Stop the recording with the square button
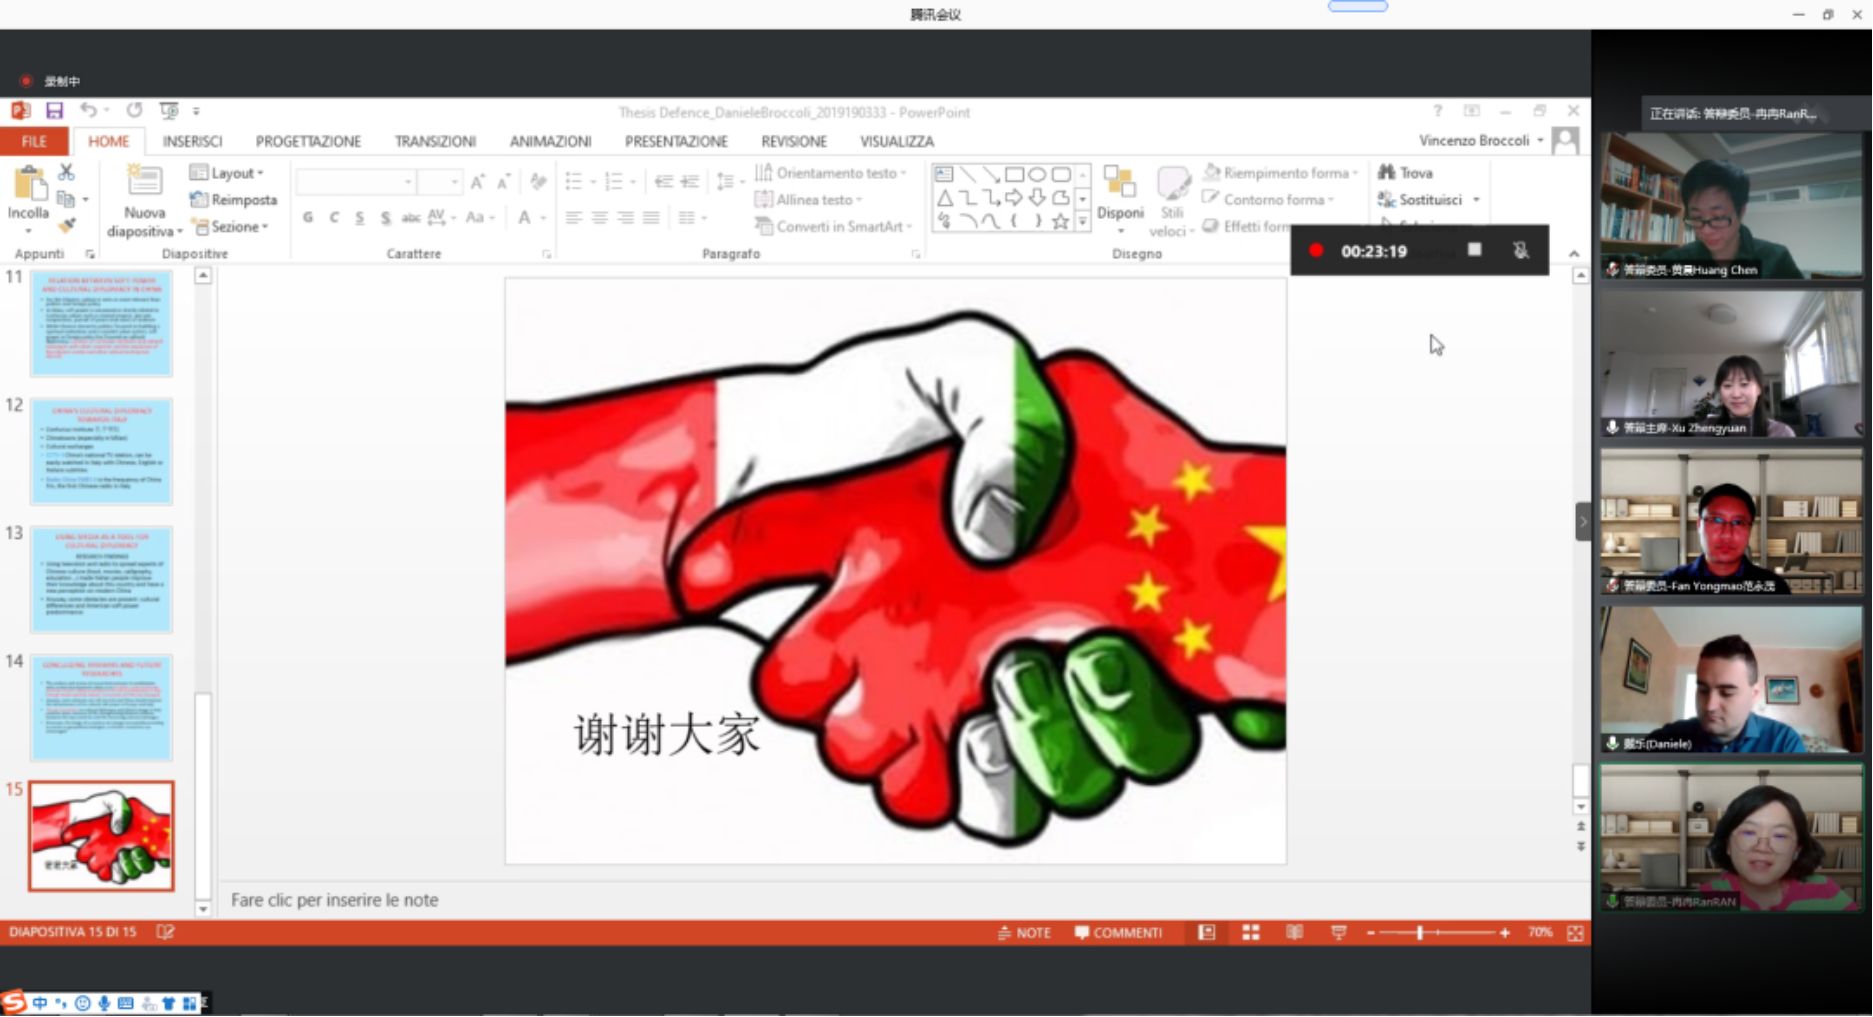Screen dimensions: 1873x1017 click(x=1474, y=250)
